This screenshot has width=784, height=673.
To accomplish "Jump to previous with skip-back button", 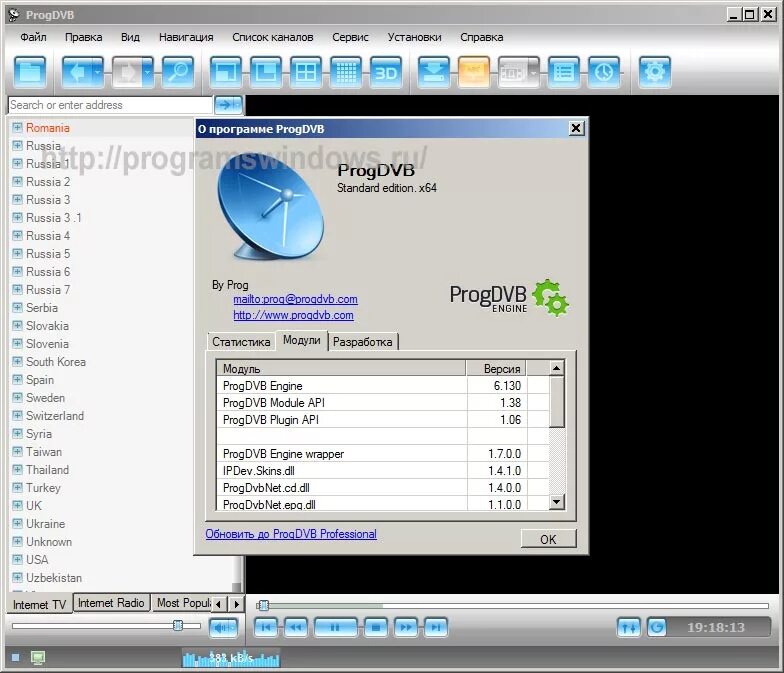I will (x=266, y=627).
